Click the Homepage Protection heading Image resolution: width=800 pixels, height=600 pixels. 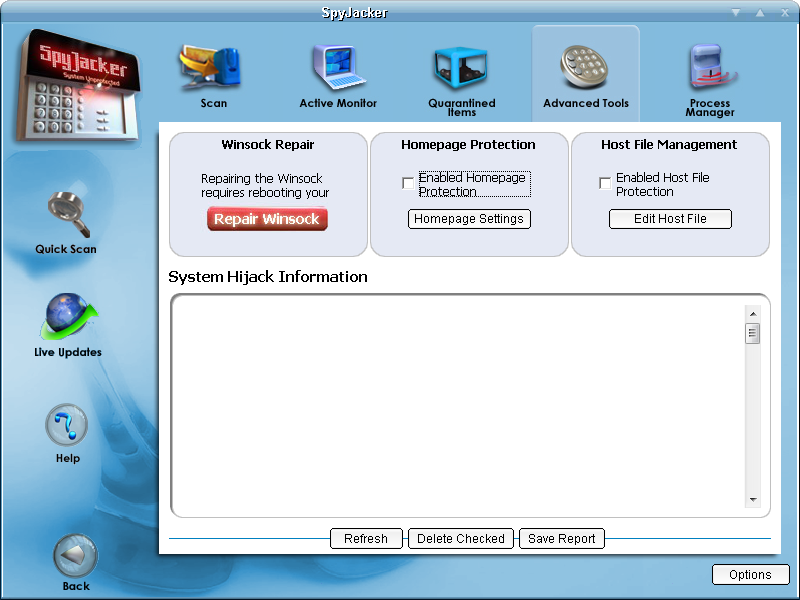468,144
